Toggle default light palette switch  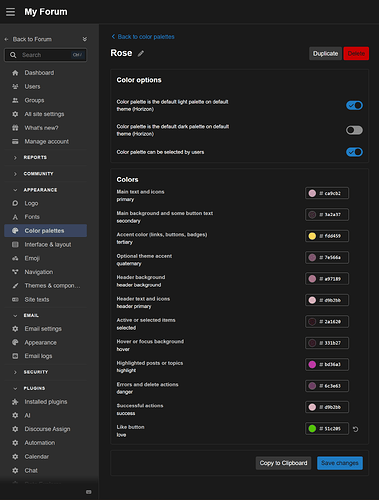pos(354,105)
